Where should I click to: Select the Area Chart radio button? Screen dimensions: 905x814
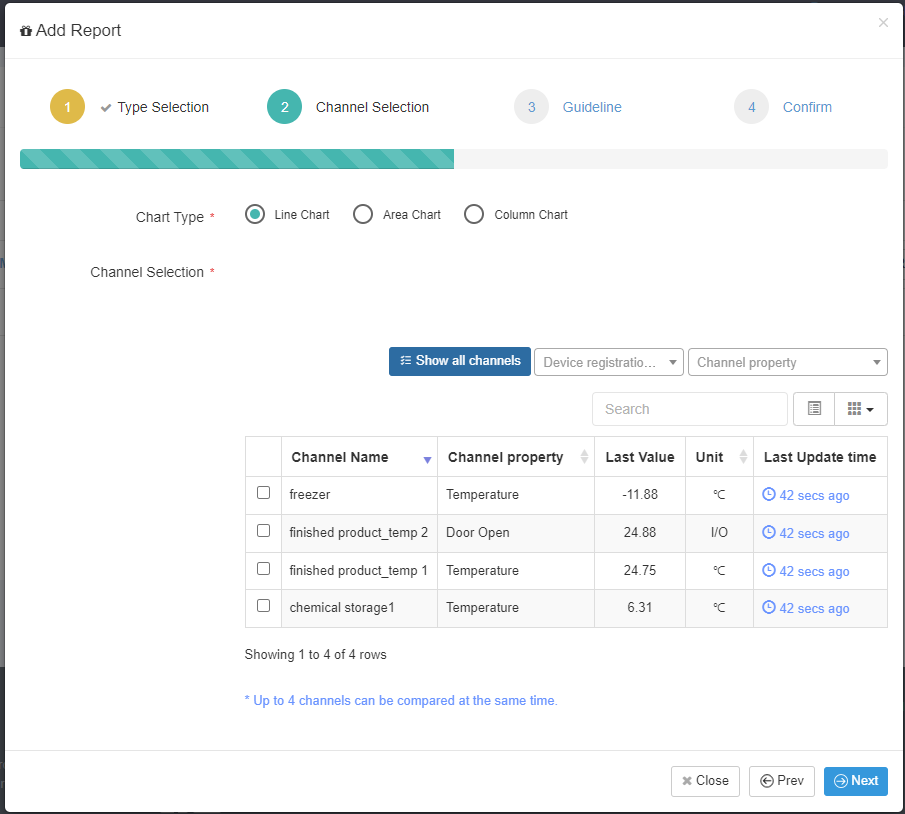pos(363,214)
